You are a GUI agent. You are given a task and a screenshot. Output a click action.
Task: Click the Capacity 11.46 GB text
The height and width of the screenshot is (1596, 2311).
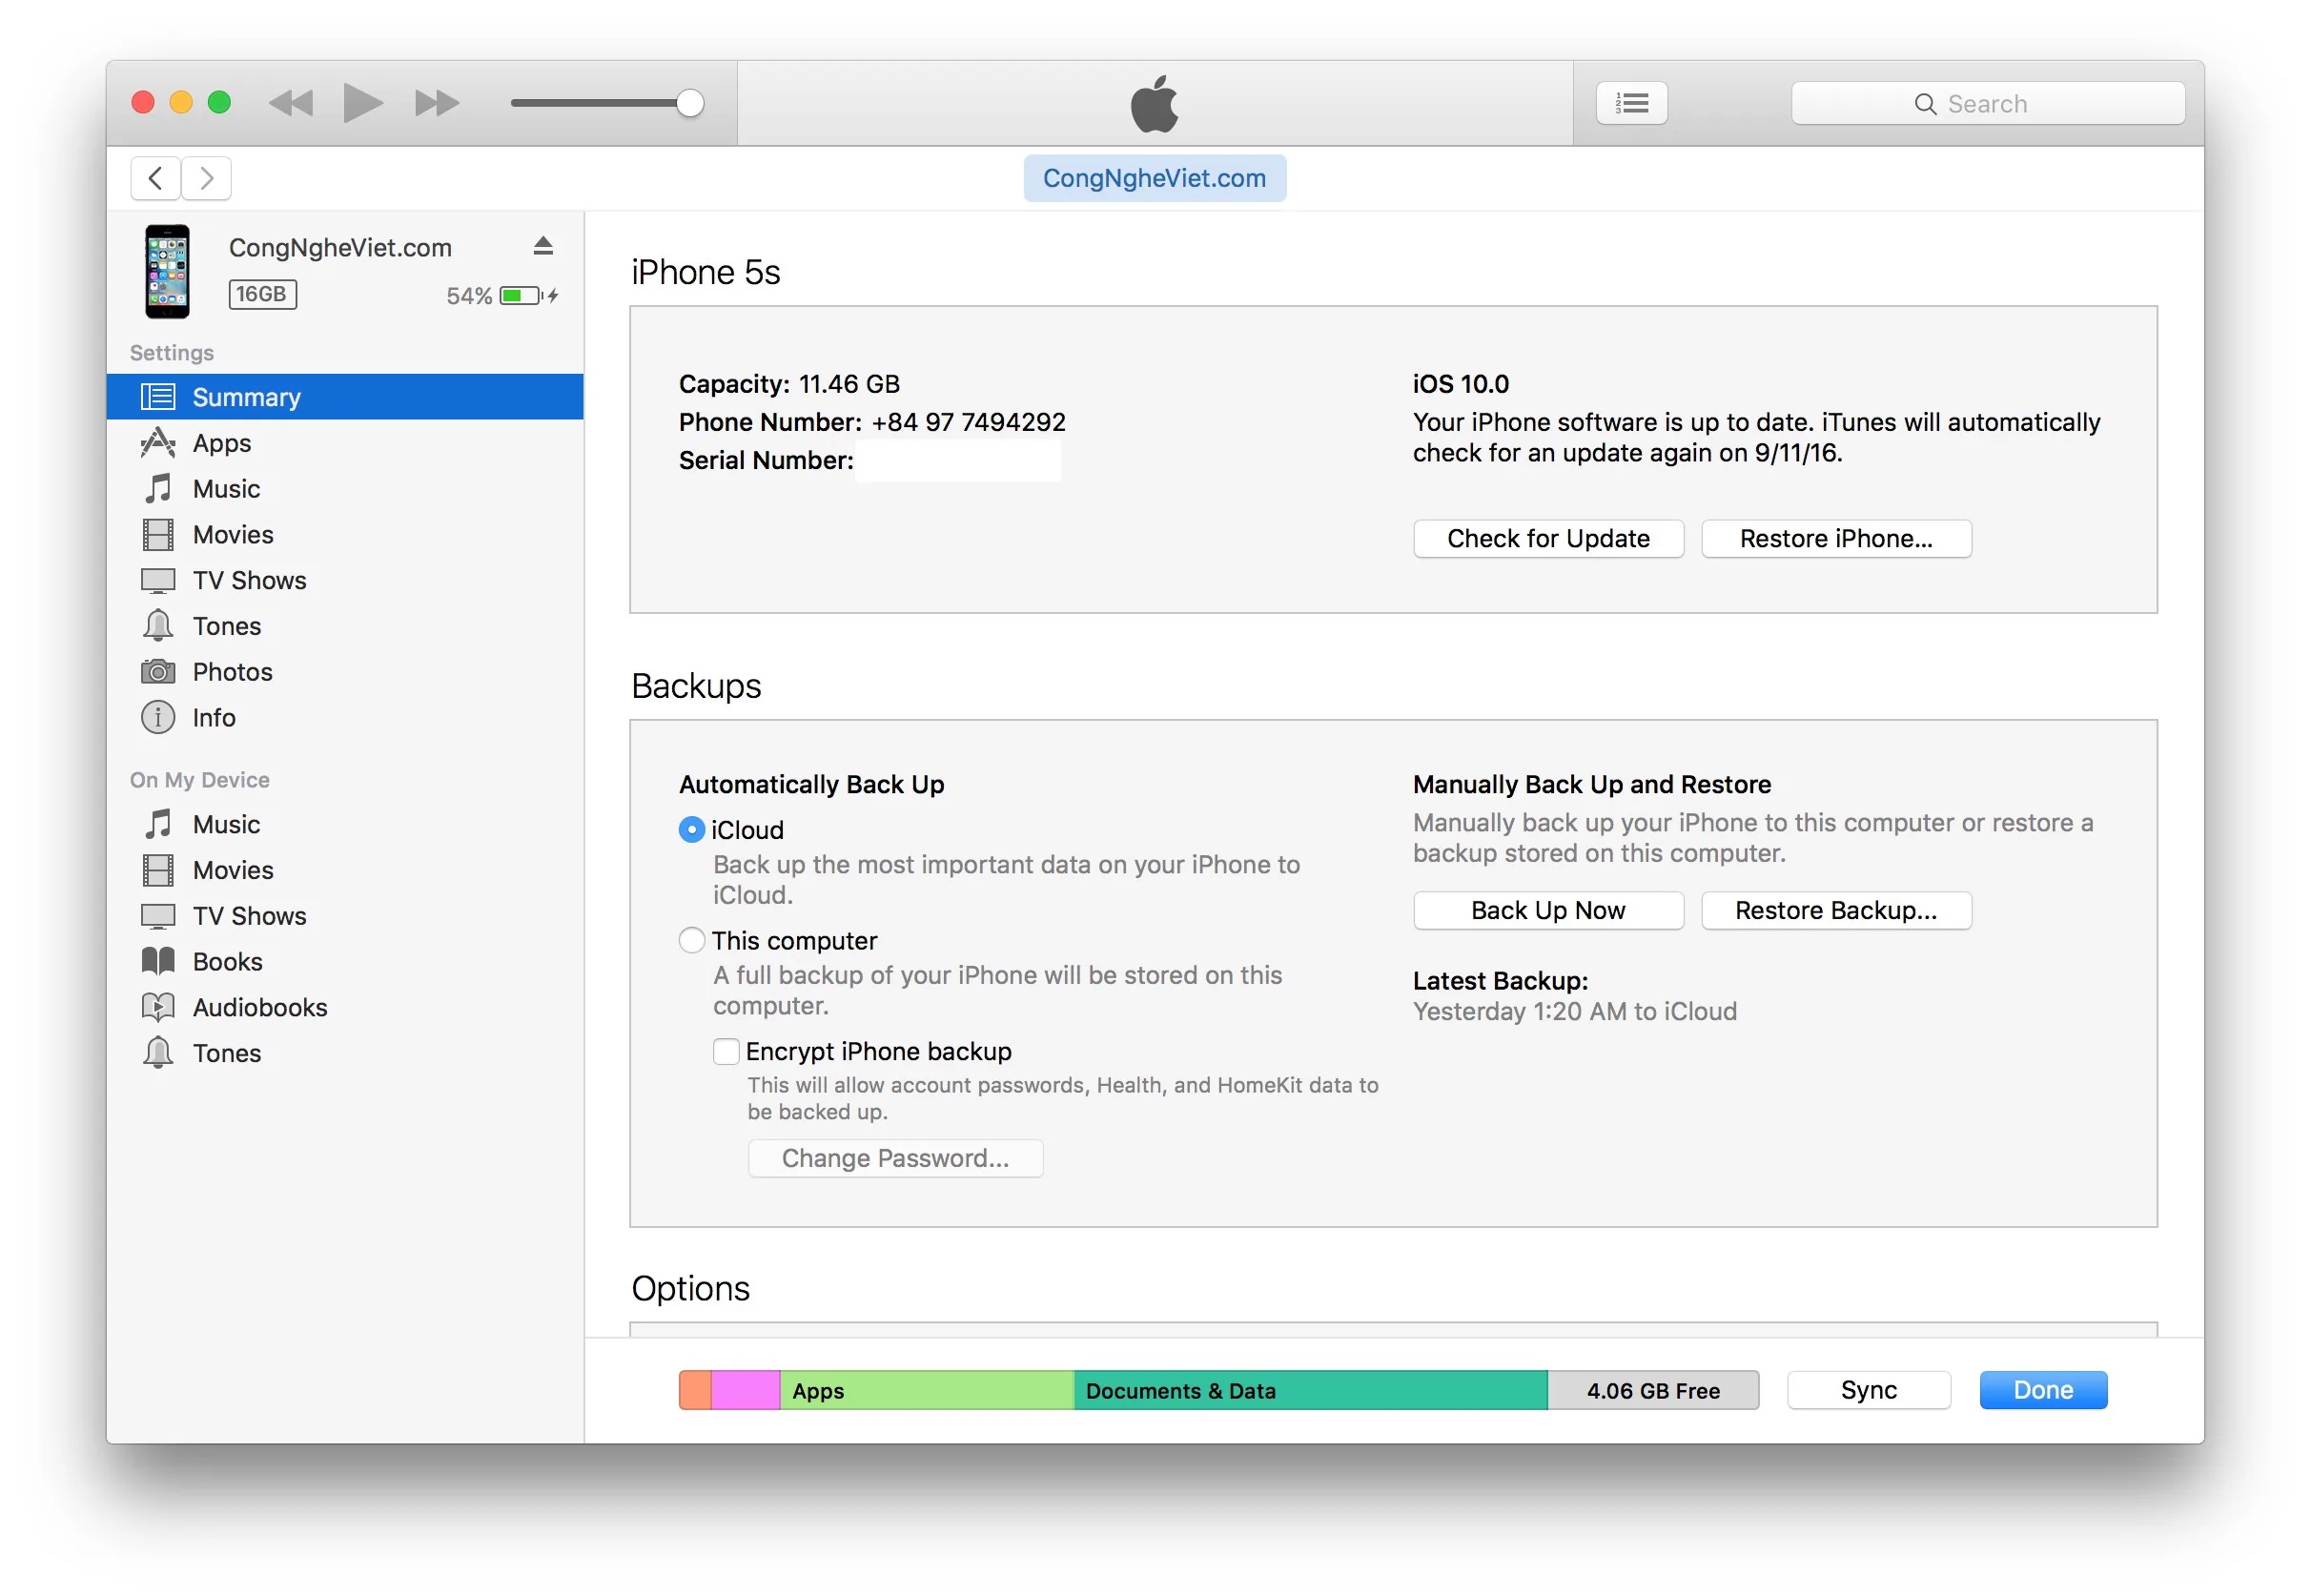point(789,385)
